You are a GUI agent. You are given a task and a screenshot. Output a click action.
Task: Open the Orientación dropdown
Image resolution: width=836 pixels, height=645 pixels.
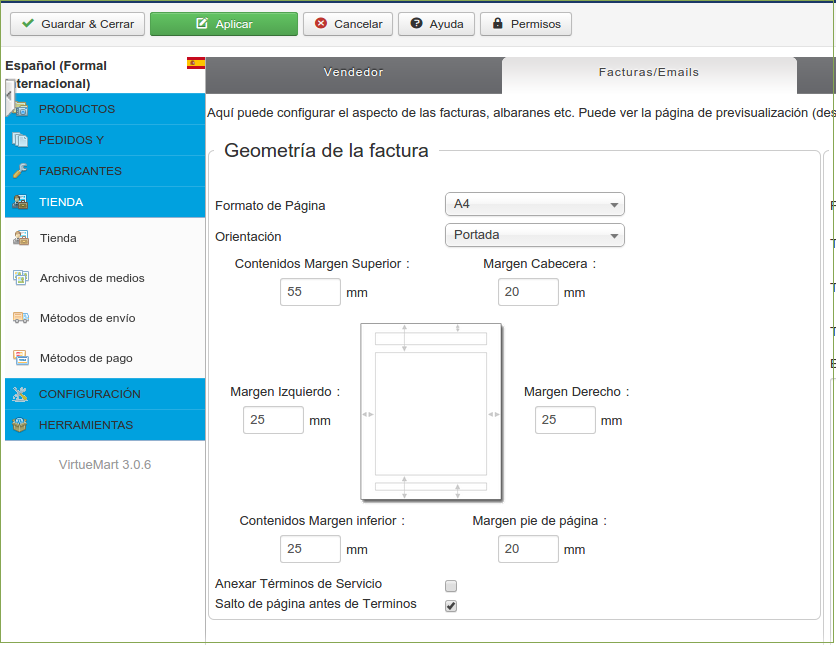click(535, 235)
